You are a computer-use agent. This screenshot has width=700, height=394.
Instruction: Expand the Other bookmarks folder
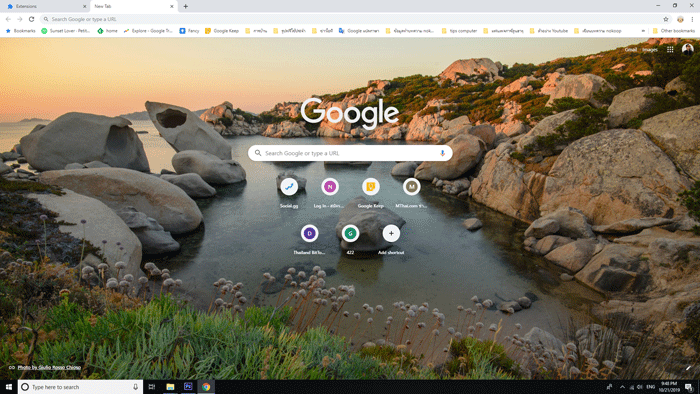[674, 31]
